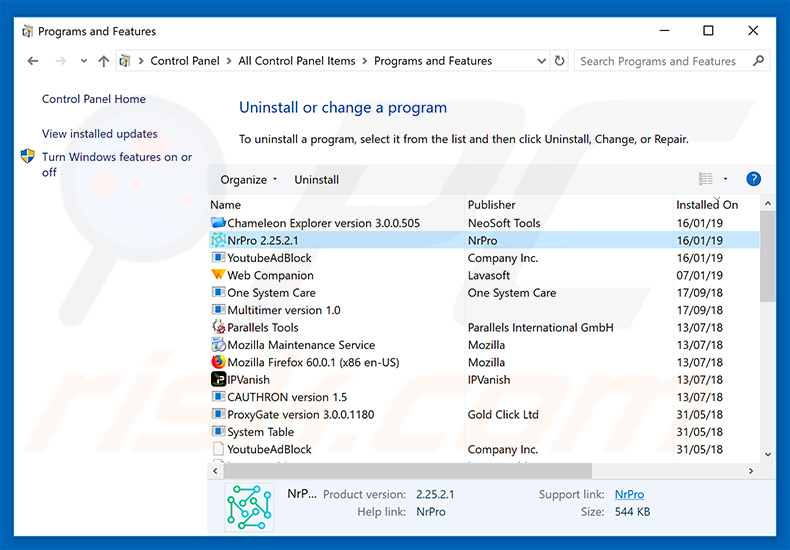Select the Mozilla Firefox icon
Screen dimensions: 790x550
pyautogui.click(x=218, y=362)
